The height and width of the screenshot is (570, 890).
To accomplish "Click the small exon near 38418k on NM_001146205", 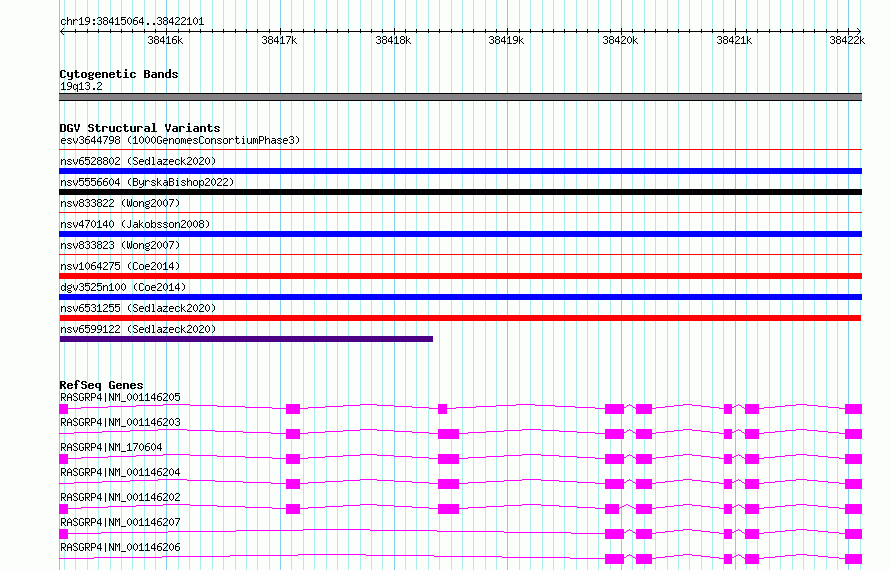I will pos(443,409).
